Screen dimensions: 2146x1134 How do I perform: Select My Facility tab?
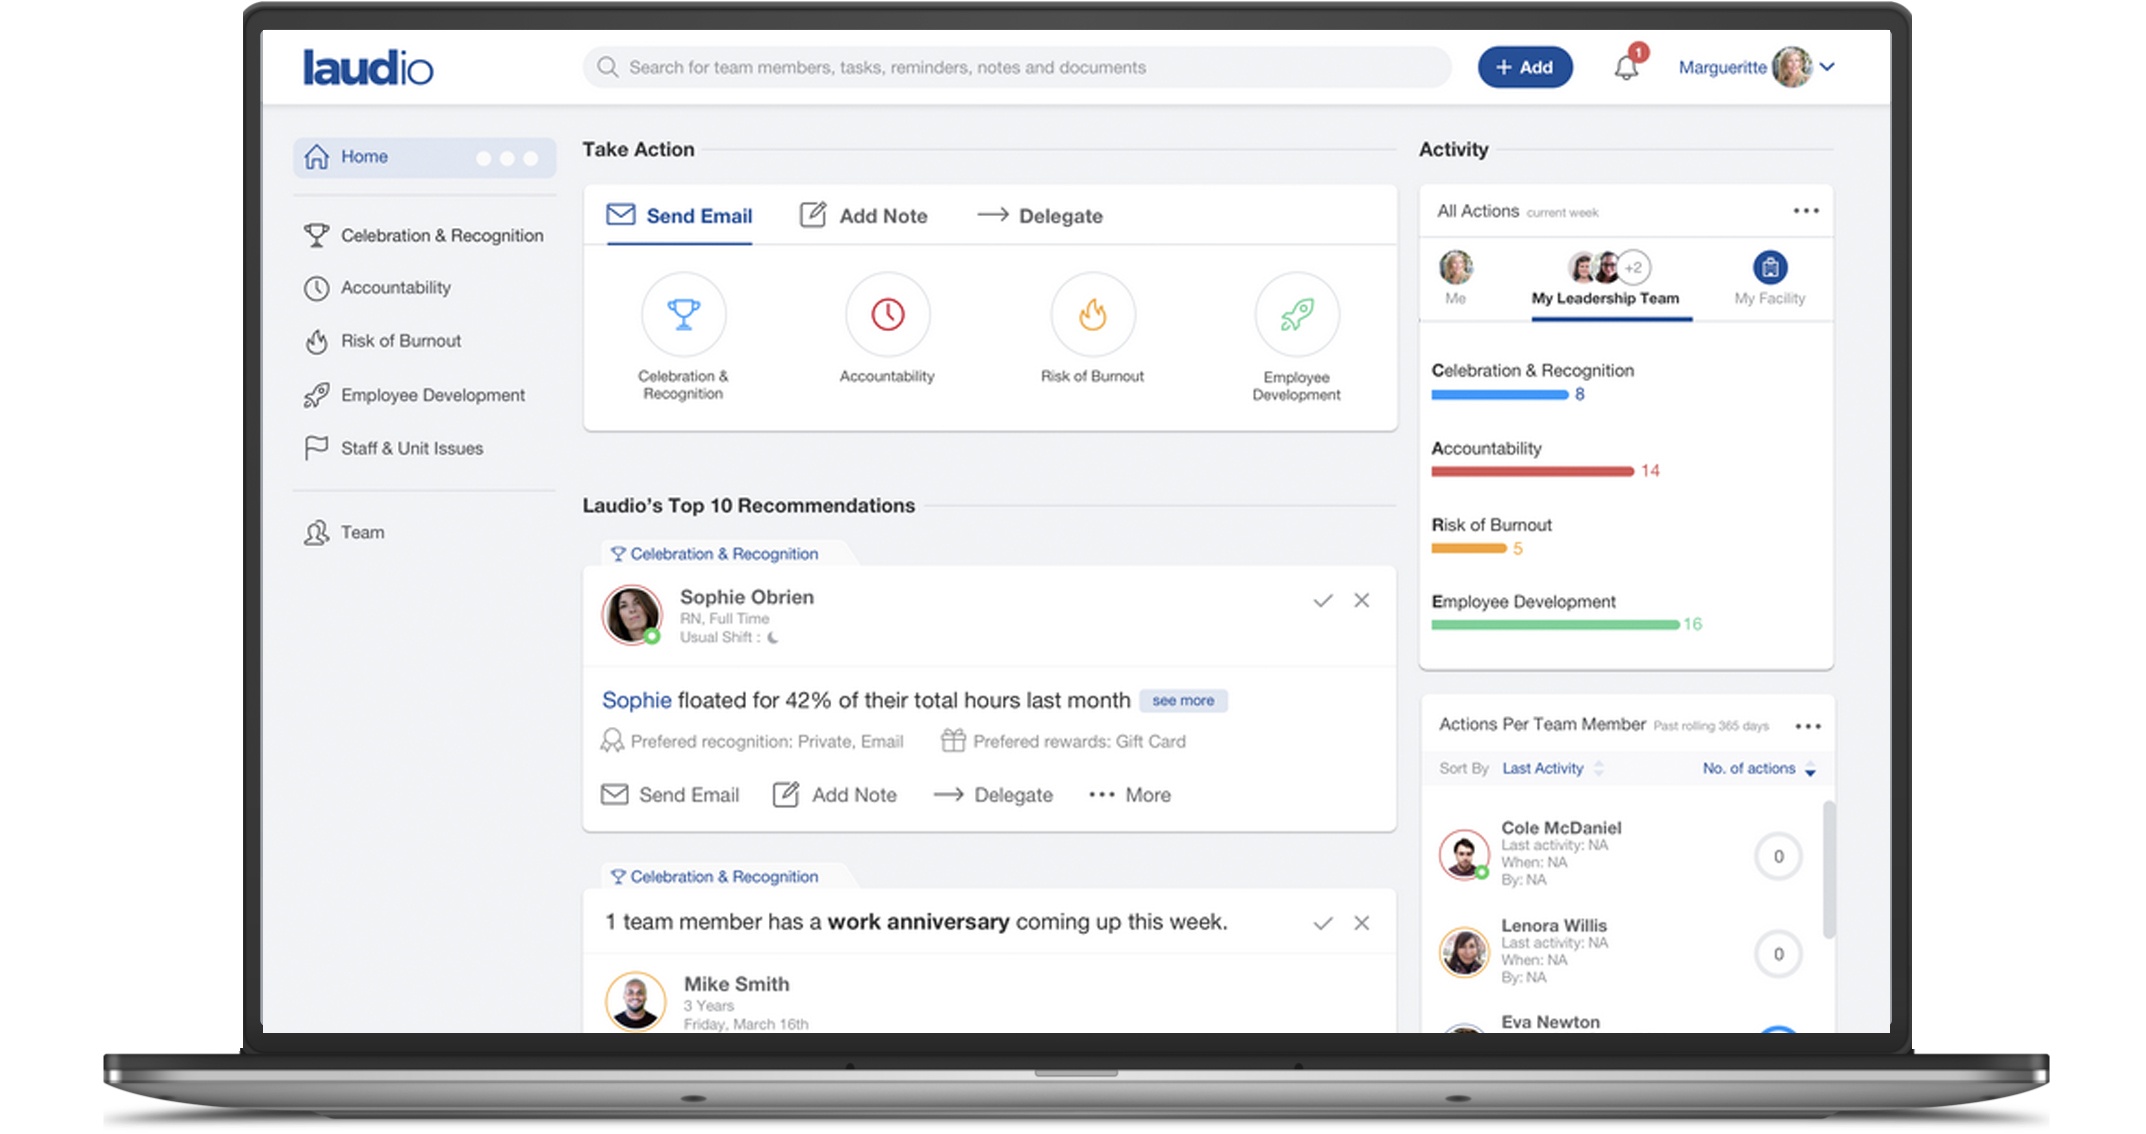coord(1770,278)
